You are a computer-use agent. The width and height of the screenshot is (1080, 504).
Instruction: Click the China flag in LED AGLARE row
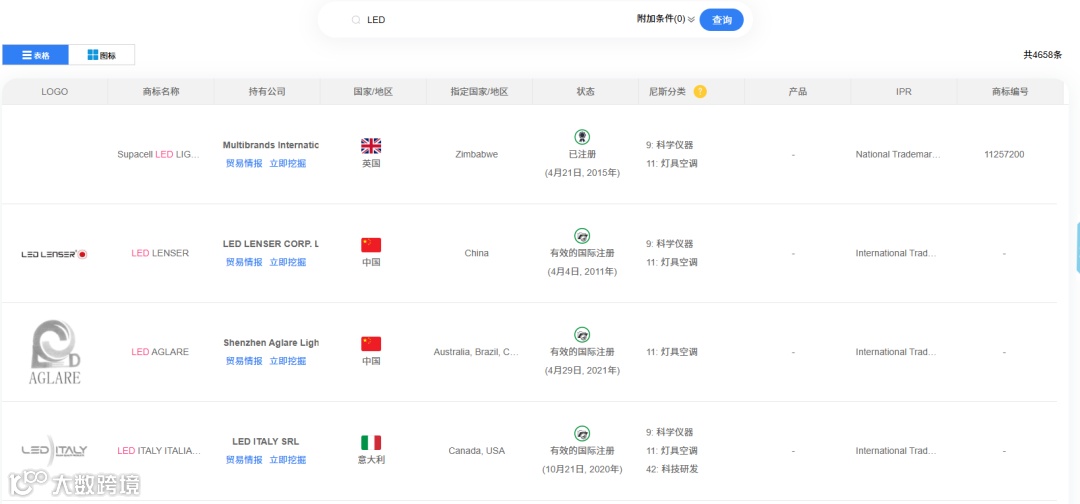pyautogui.click(x=371, y=344)
